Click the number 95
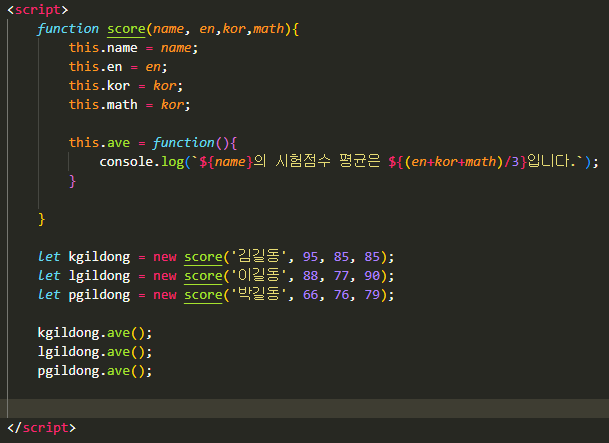The width and height of the screenshot is (609, 443). coord(310,257)
